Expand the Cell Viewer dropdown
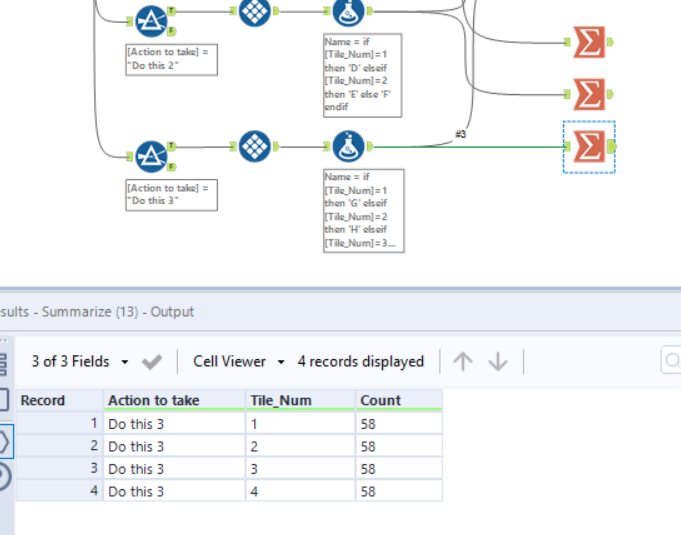 (239, 361)
